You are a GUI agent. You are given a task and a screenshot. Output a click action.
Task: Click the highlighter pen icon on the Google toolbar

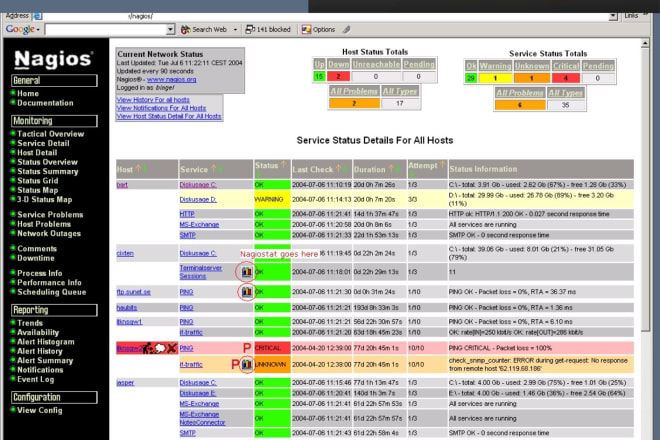point(346,29)
